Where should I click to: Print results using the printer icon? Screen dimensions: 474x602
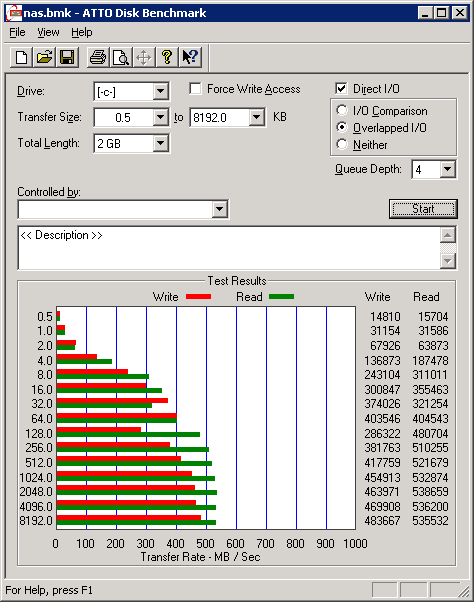click(x=98, y=58)
